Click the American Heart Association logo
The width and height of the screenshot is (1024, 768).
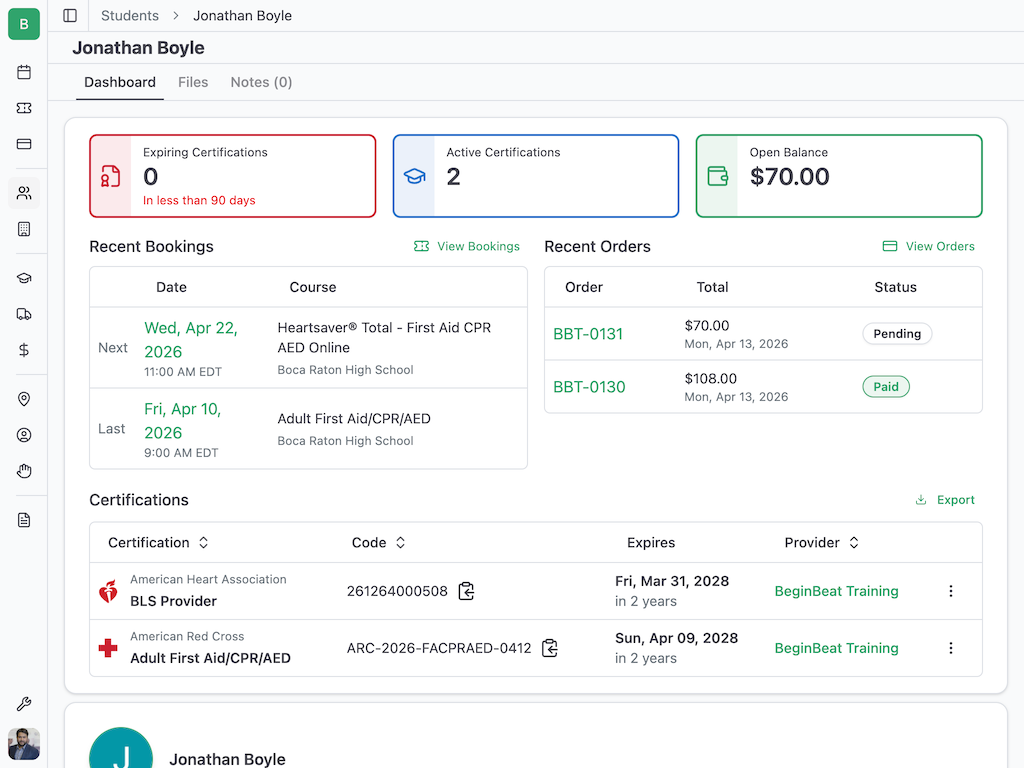coord(108,592)
